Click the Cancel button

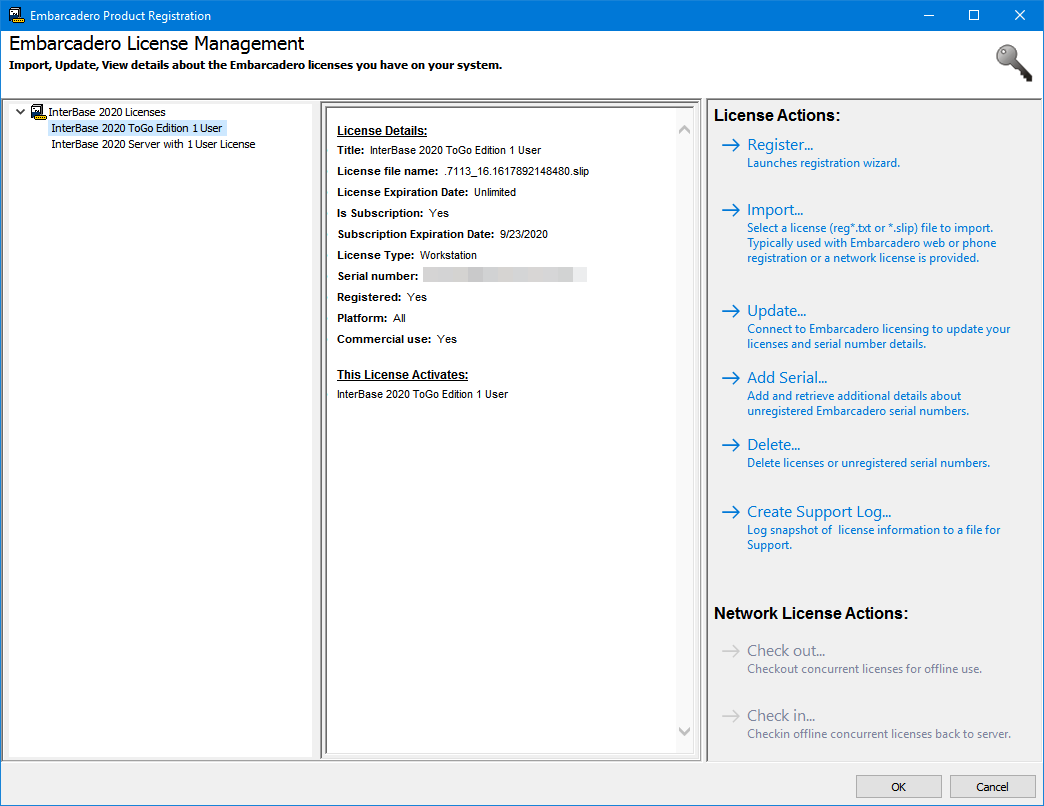click(992, 787)
